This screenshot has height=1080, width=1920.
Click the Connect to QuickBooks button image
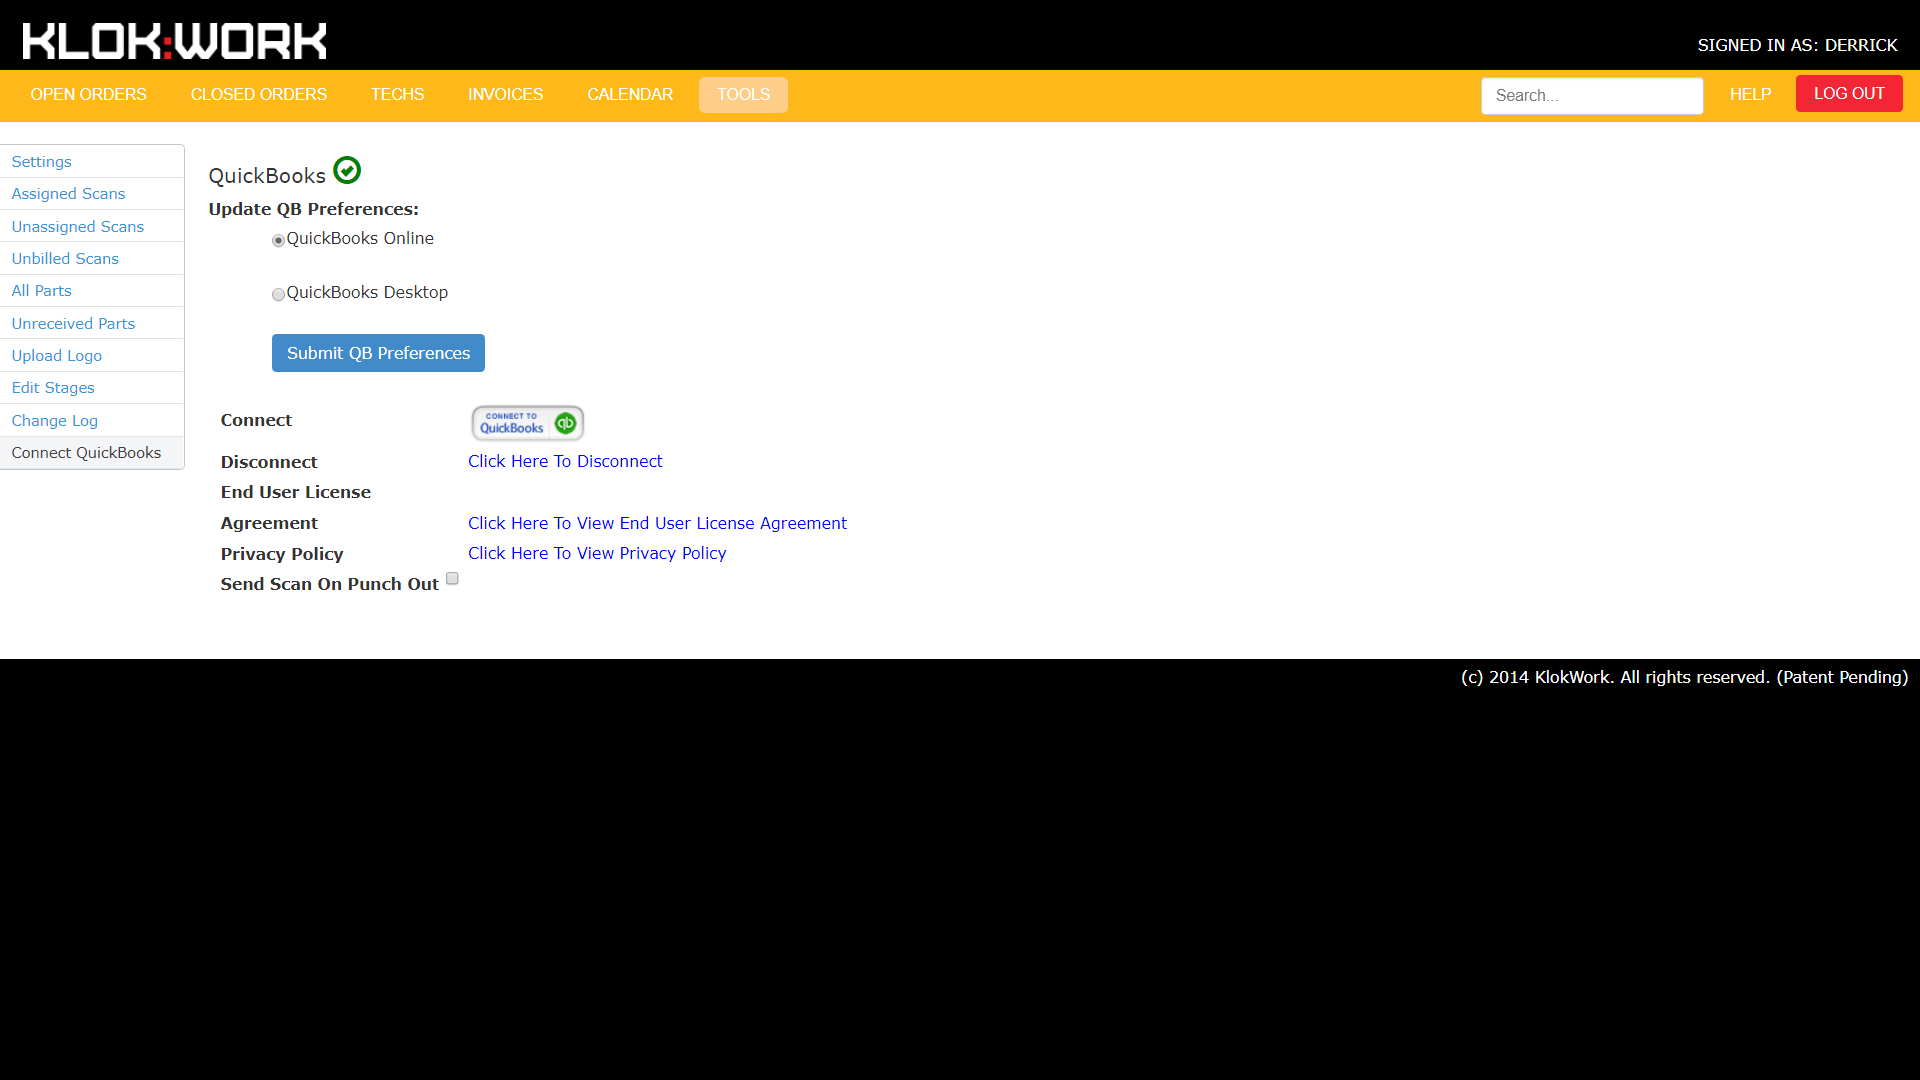528,423
